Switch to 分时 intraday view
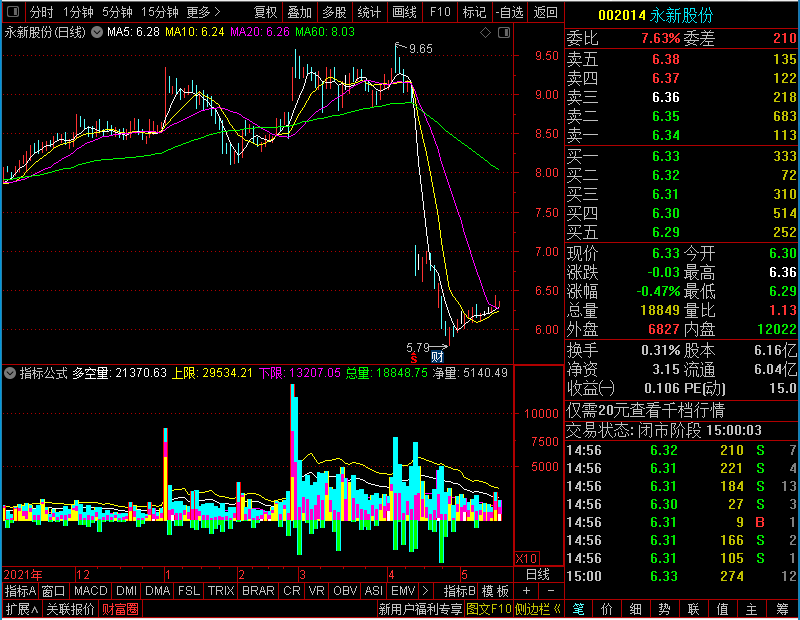This screenshot has height=620, width=800. pos(42,12)
